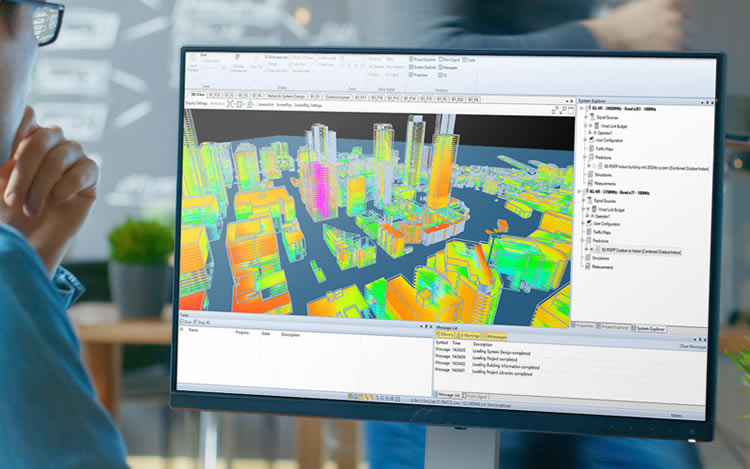
Task: Select 'Loading Building Information completed' message row
Action: pos(487,366)
